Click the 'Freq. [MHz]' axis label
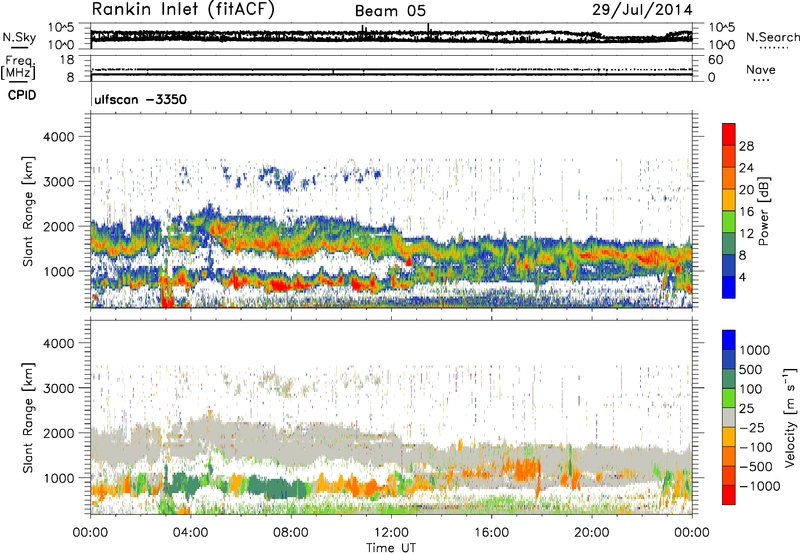This screenshot has width=800, height=554. [x=18, y=68]
